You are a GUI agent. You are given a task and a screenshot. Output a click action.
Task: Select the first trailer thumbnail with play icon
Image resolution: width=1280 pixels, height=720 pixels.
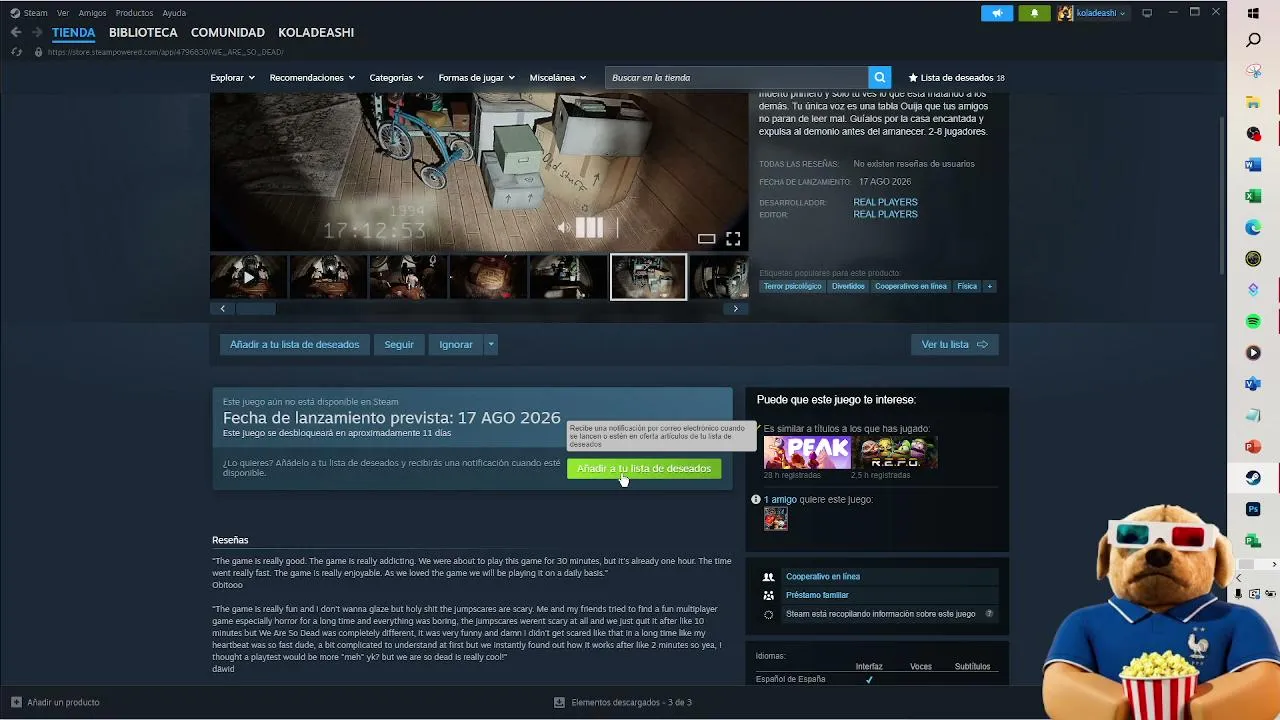(248, 277)
